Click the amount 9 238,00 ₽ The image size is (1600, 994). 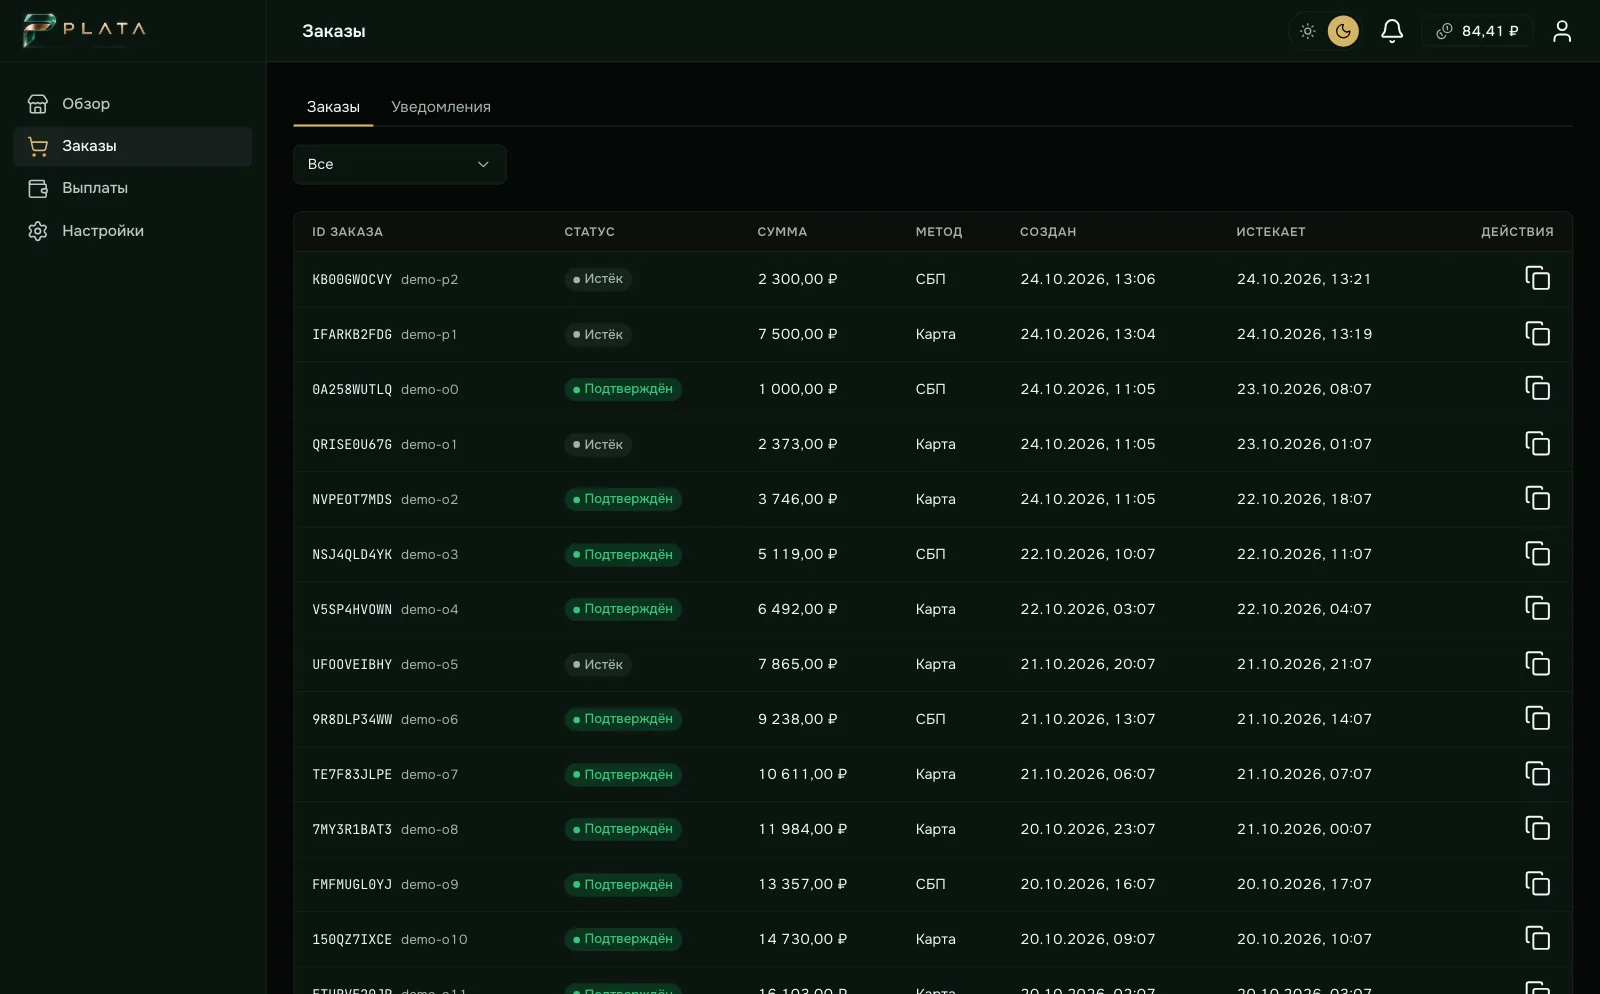798,719
